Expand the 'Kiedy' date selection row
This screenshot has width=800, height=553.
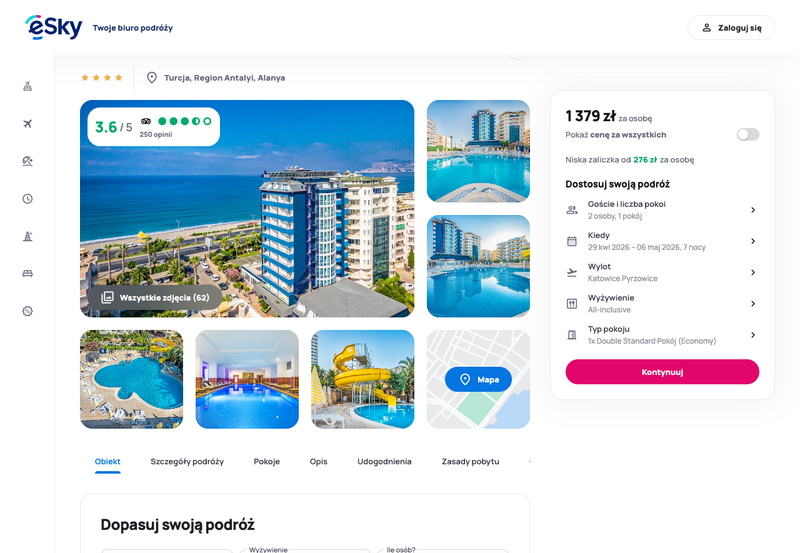[x=662, y=241]
